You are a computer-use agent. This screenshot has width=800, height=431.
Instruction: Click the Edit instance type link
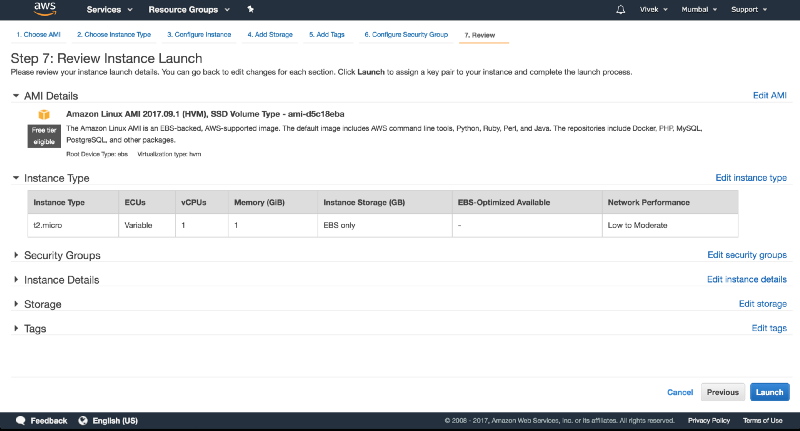[751, 178]
